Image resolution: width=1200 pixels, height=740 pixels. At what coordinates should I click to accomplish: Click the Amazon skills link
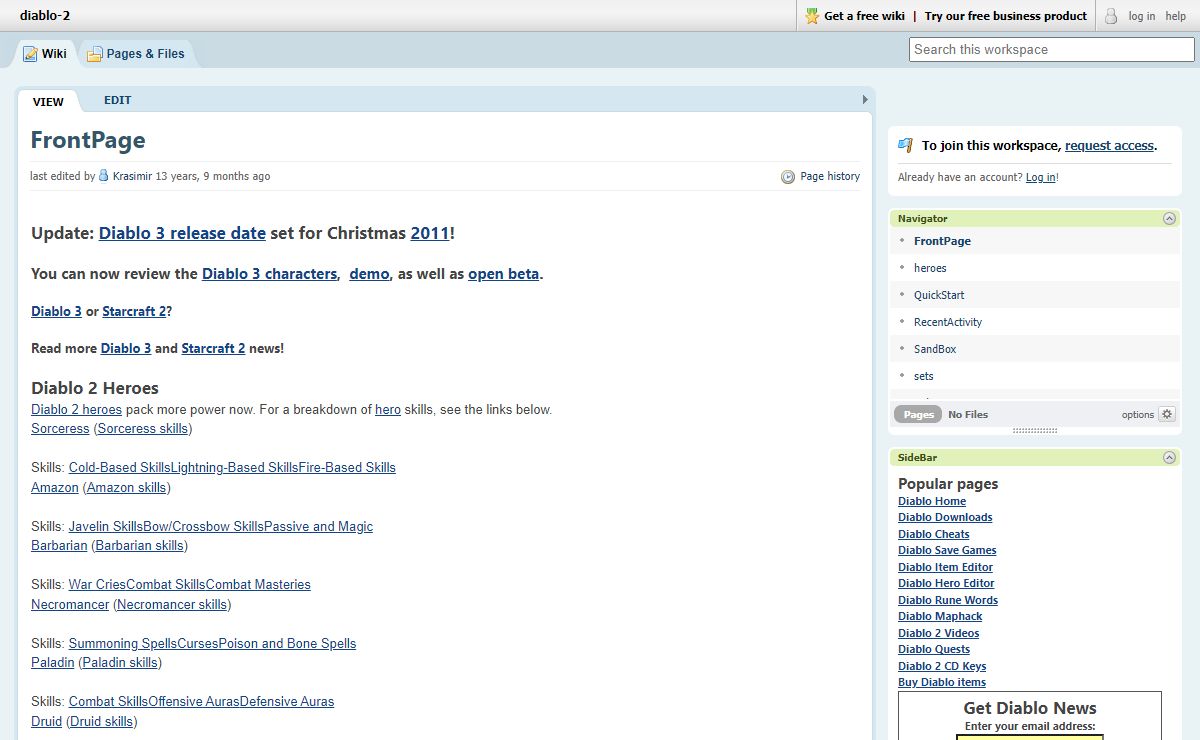point(126,487)
